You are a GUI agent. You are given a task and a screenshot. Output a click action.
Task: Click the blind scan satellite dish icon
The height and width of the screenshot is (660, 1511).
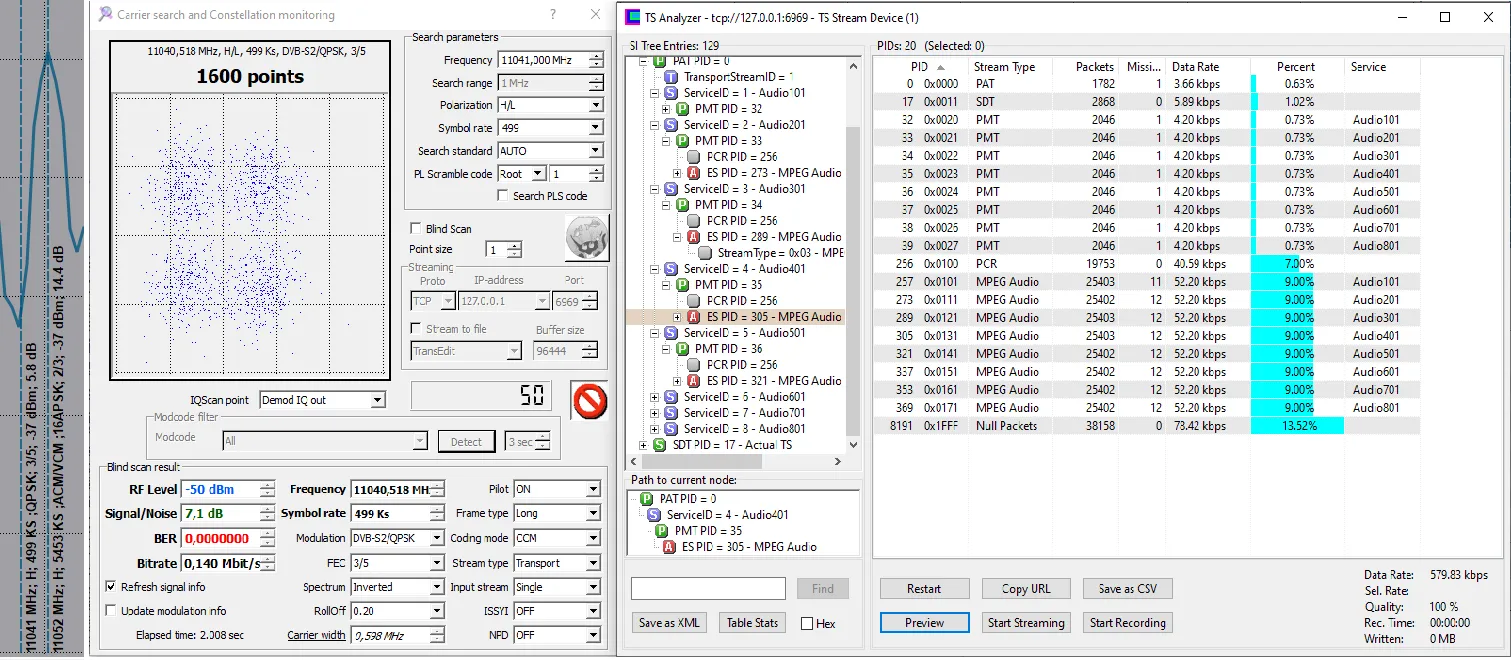pyautogui.click(x=586, y=239)
